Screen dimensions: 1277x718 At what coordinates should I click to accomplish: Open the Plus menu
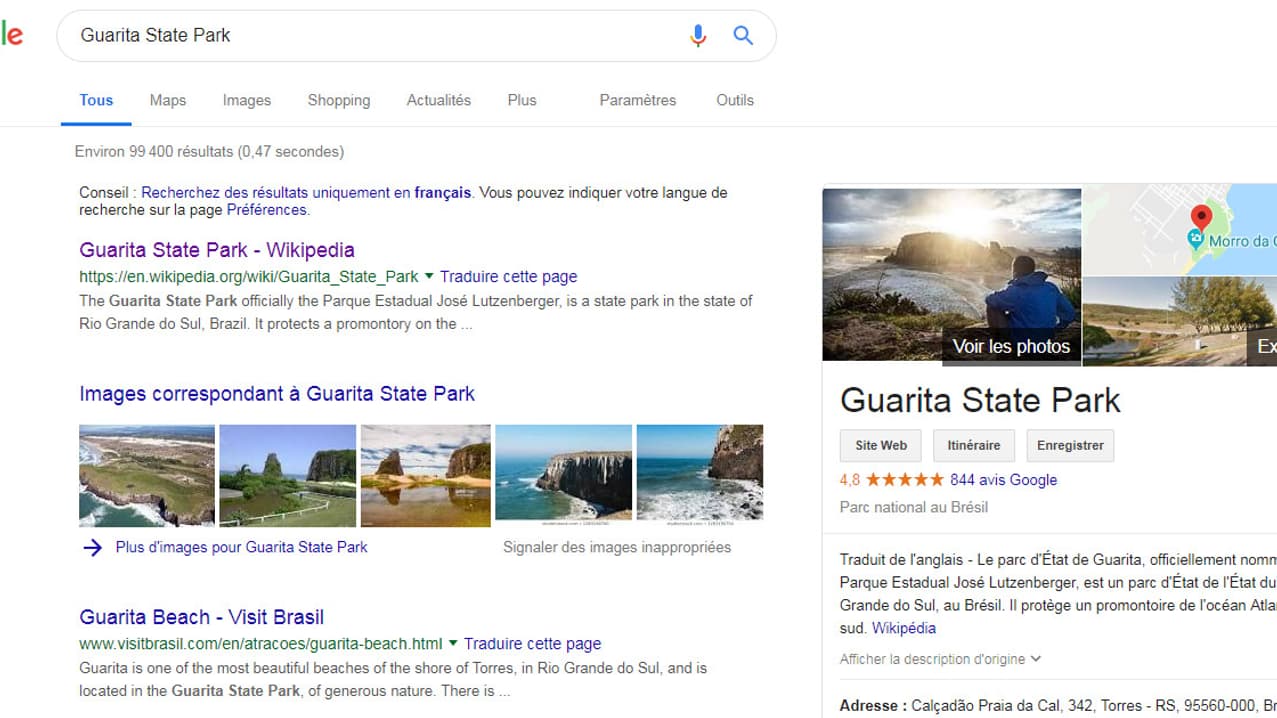click(522, 100)
